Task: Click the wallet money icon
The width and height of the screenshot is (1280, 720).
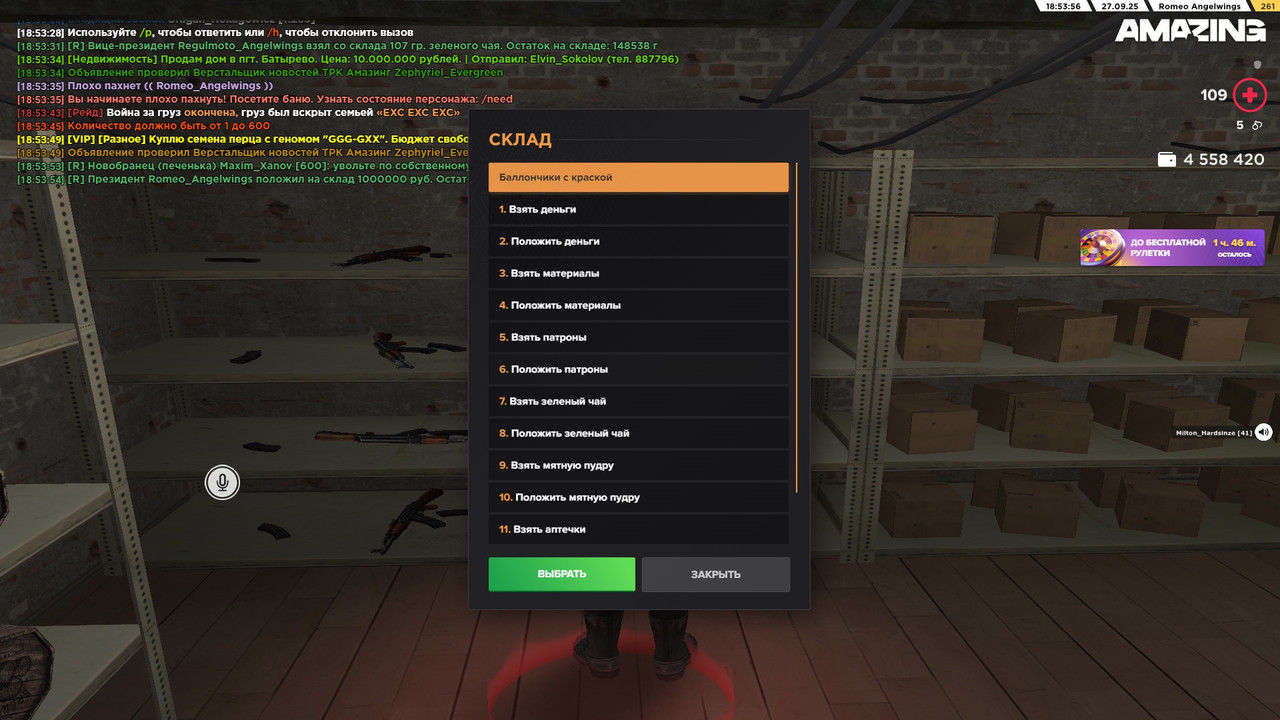Action: (x=1166, y=159)
